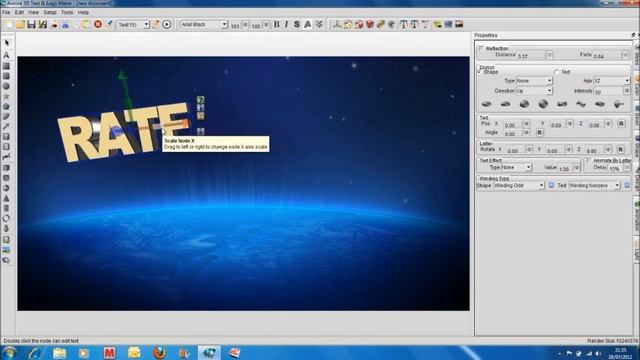Open the Distort Direction dropdown

click(x=534, y=91)
